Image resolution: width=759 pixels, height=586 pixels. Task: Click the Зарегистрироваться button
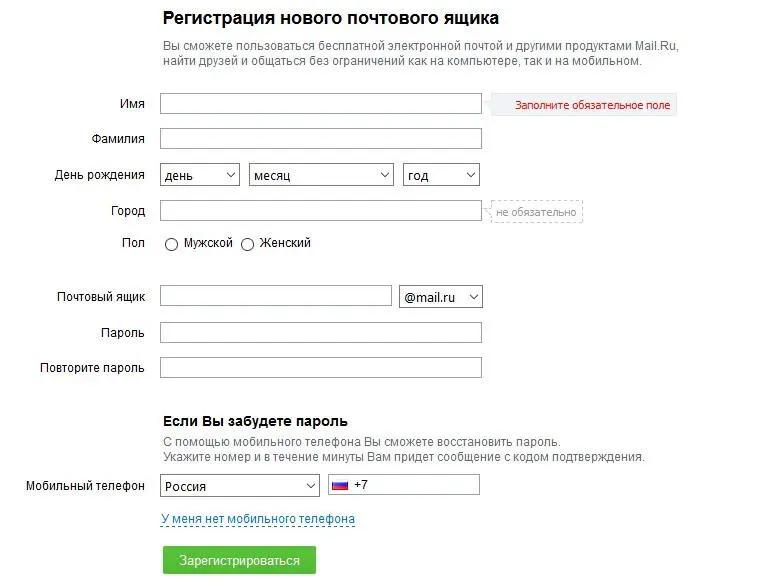click(239, 560)
